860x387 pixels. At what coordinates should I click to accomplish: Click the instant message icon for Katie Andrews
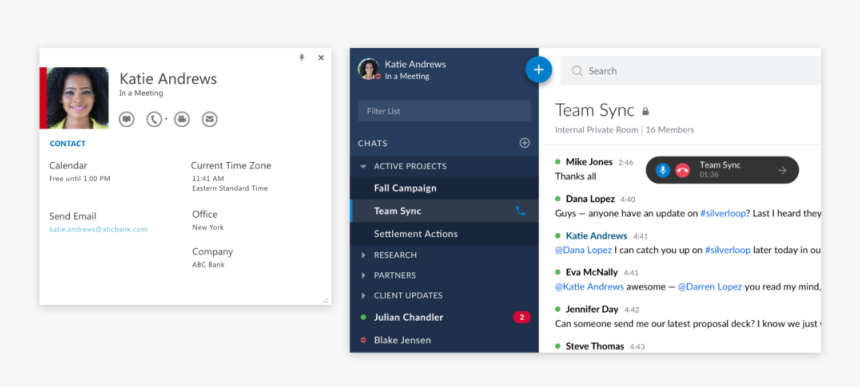pyautogui.click(x=127, y=119)
